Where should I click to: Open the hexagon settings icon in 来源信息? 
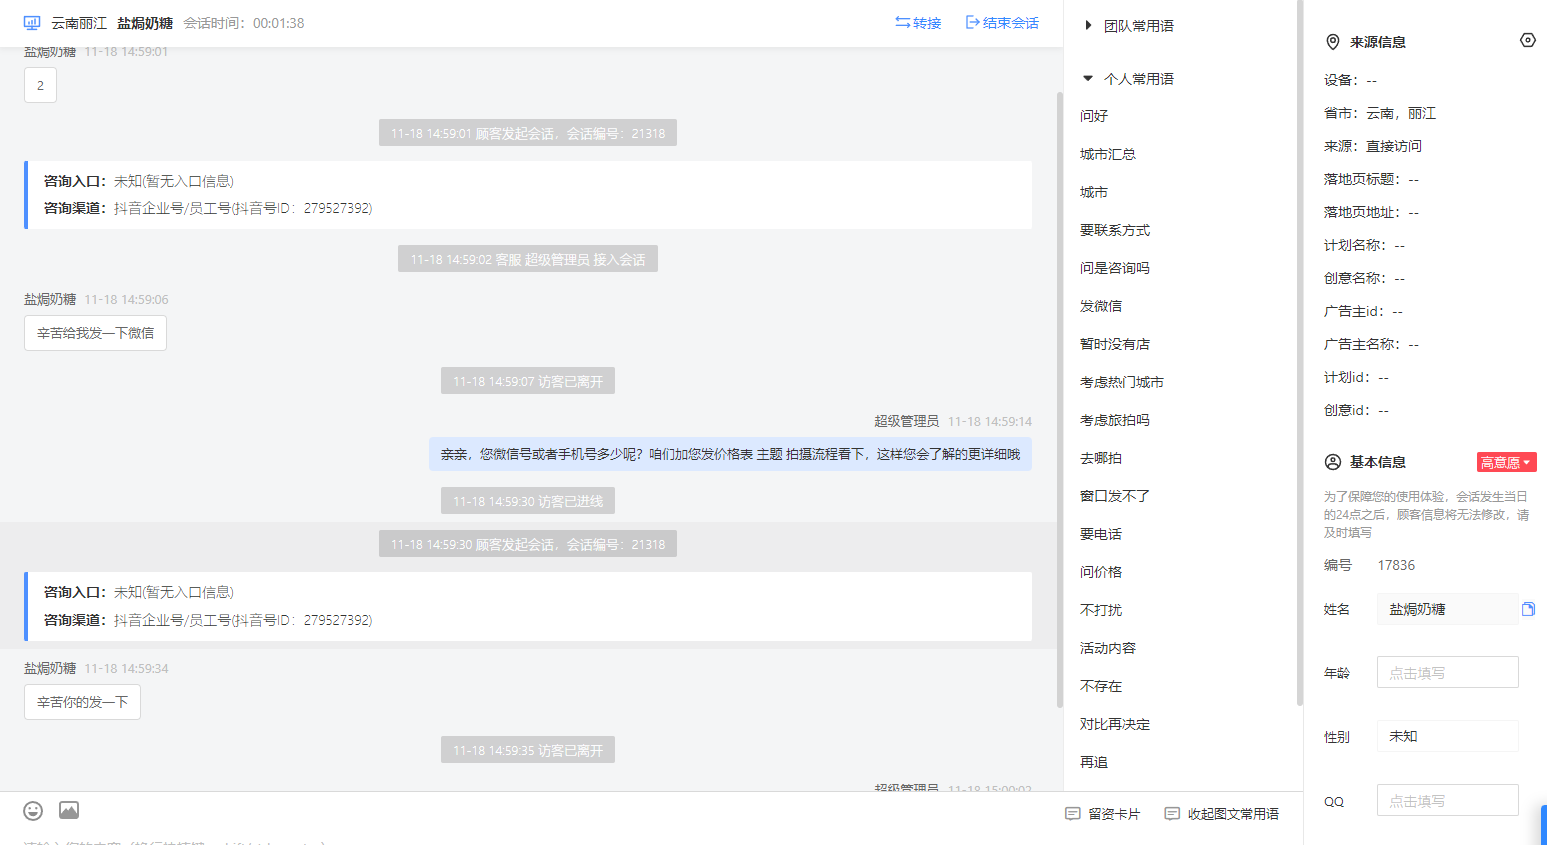(1527, 40)
